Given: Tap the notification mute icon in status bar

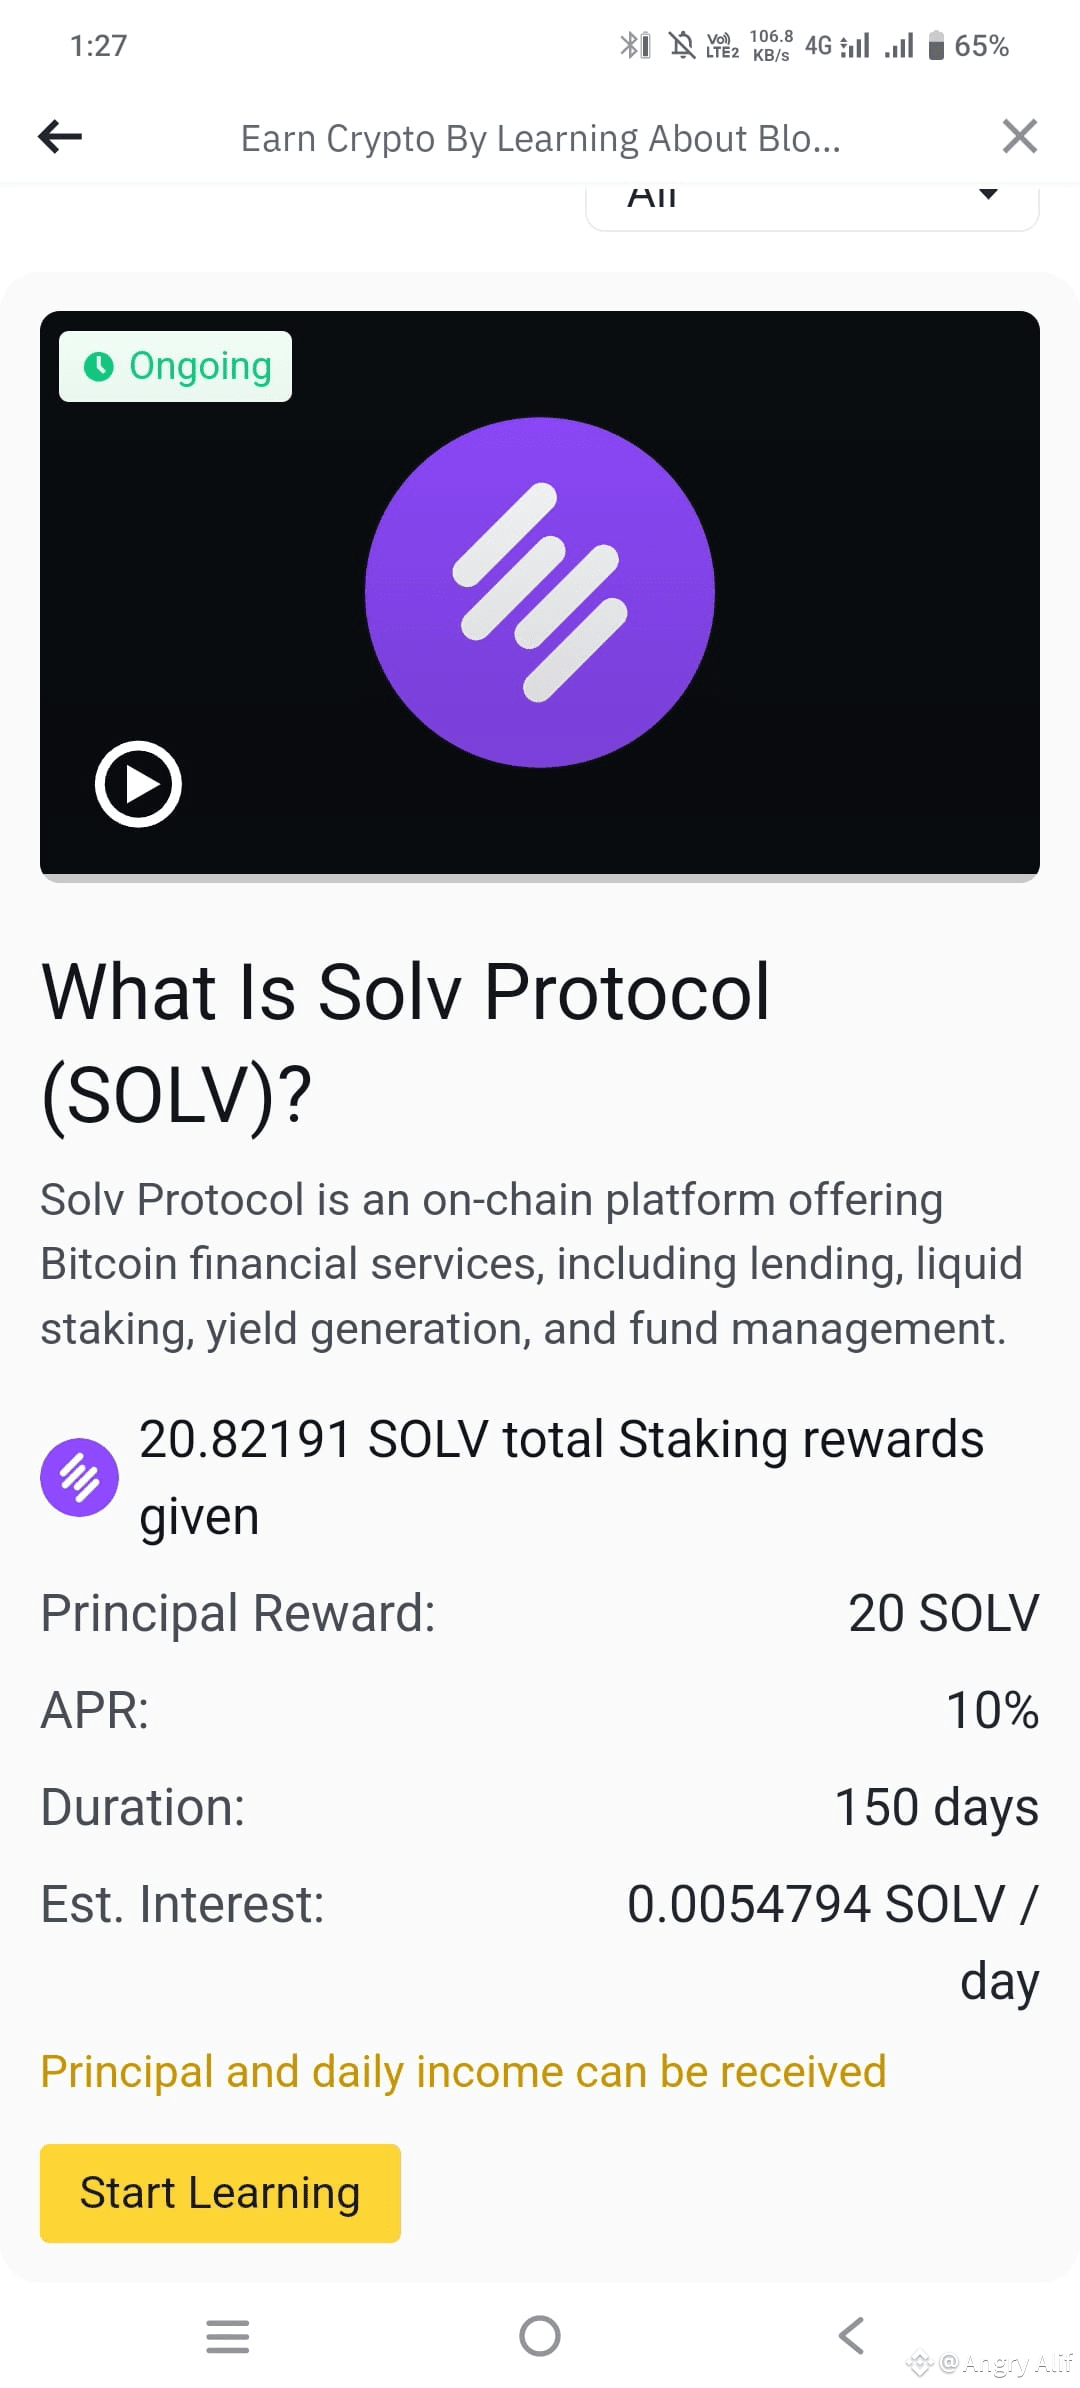Looking at the screenshot, I should click(682, 44).
